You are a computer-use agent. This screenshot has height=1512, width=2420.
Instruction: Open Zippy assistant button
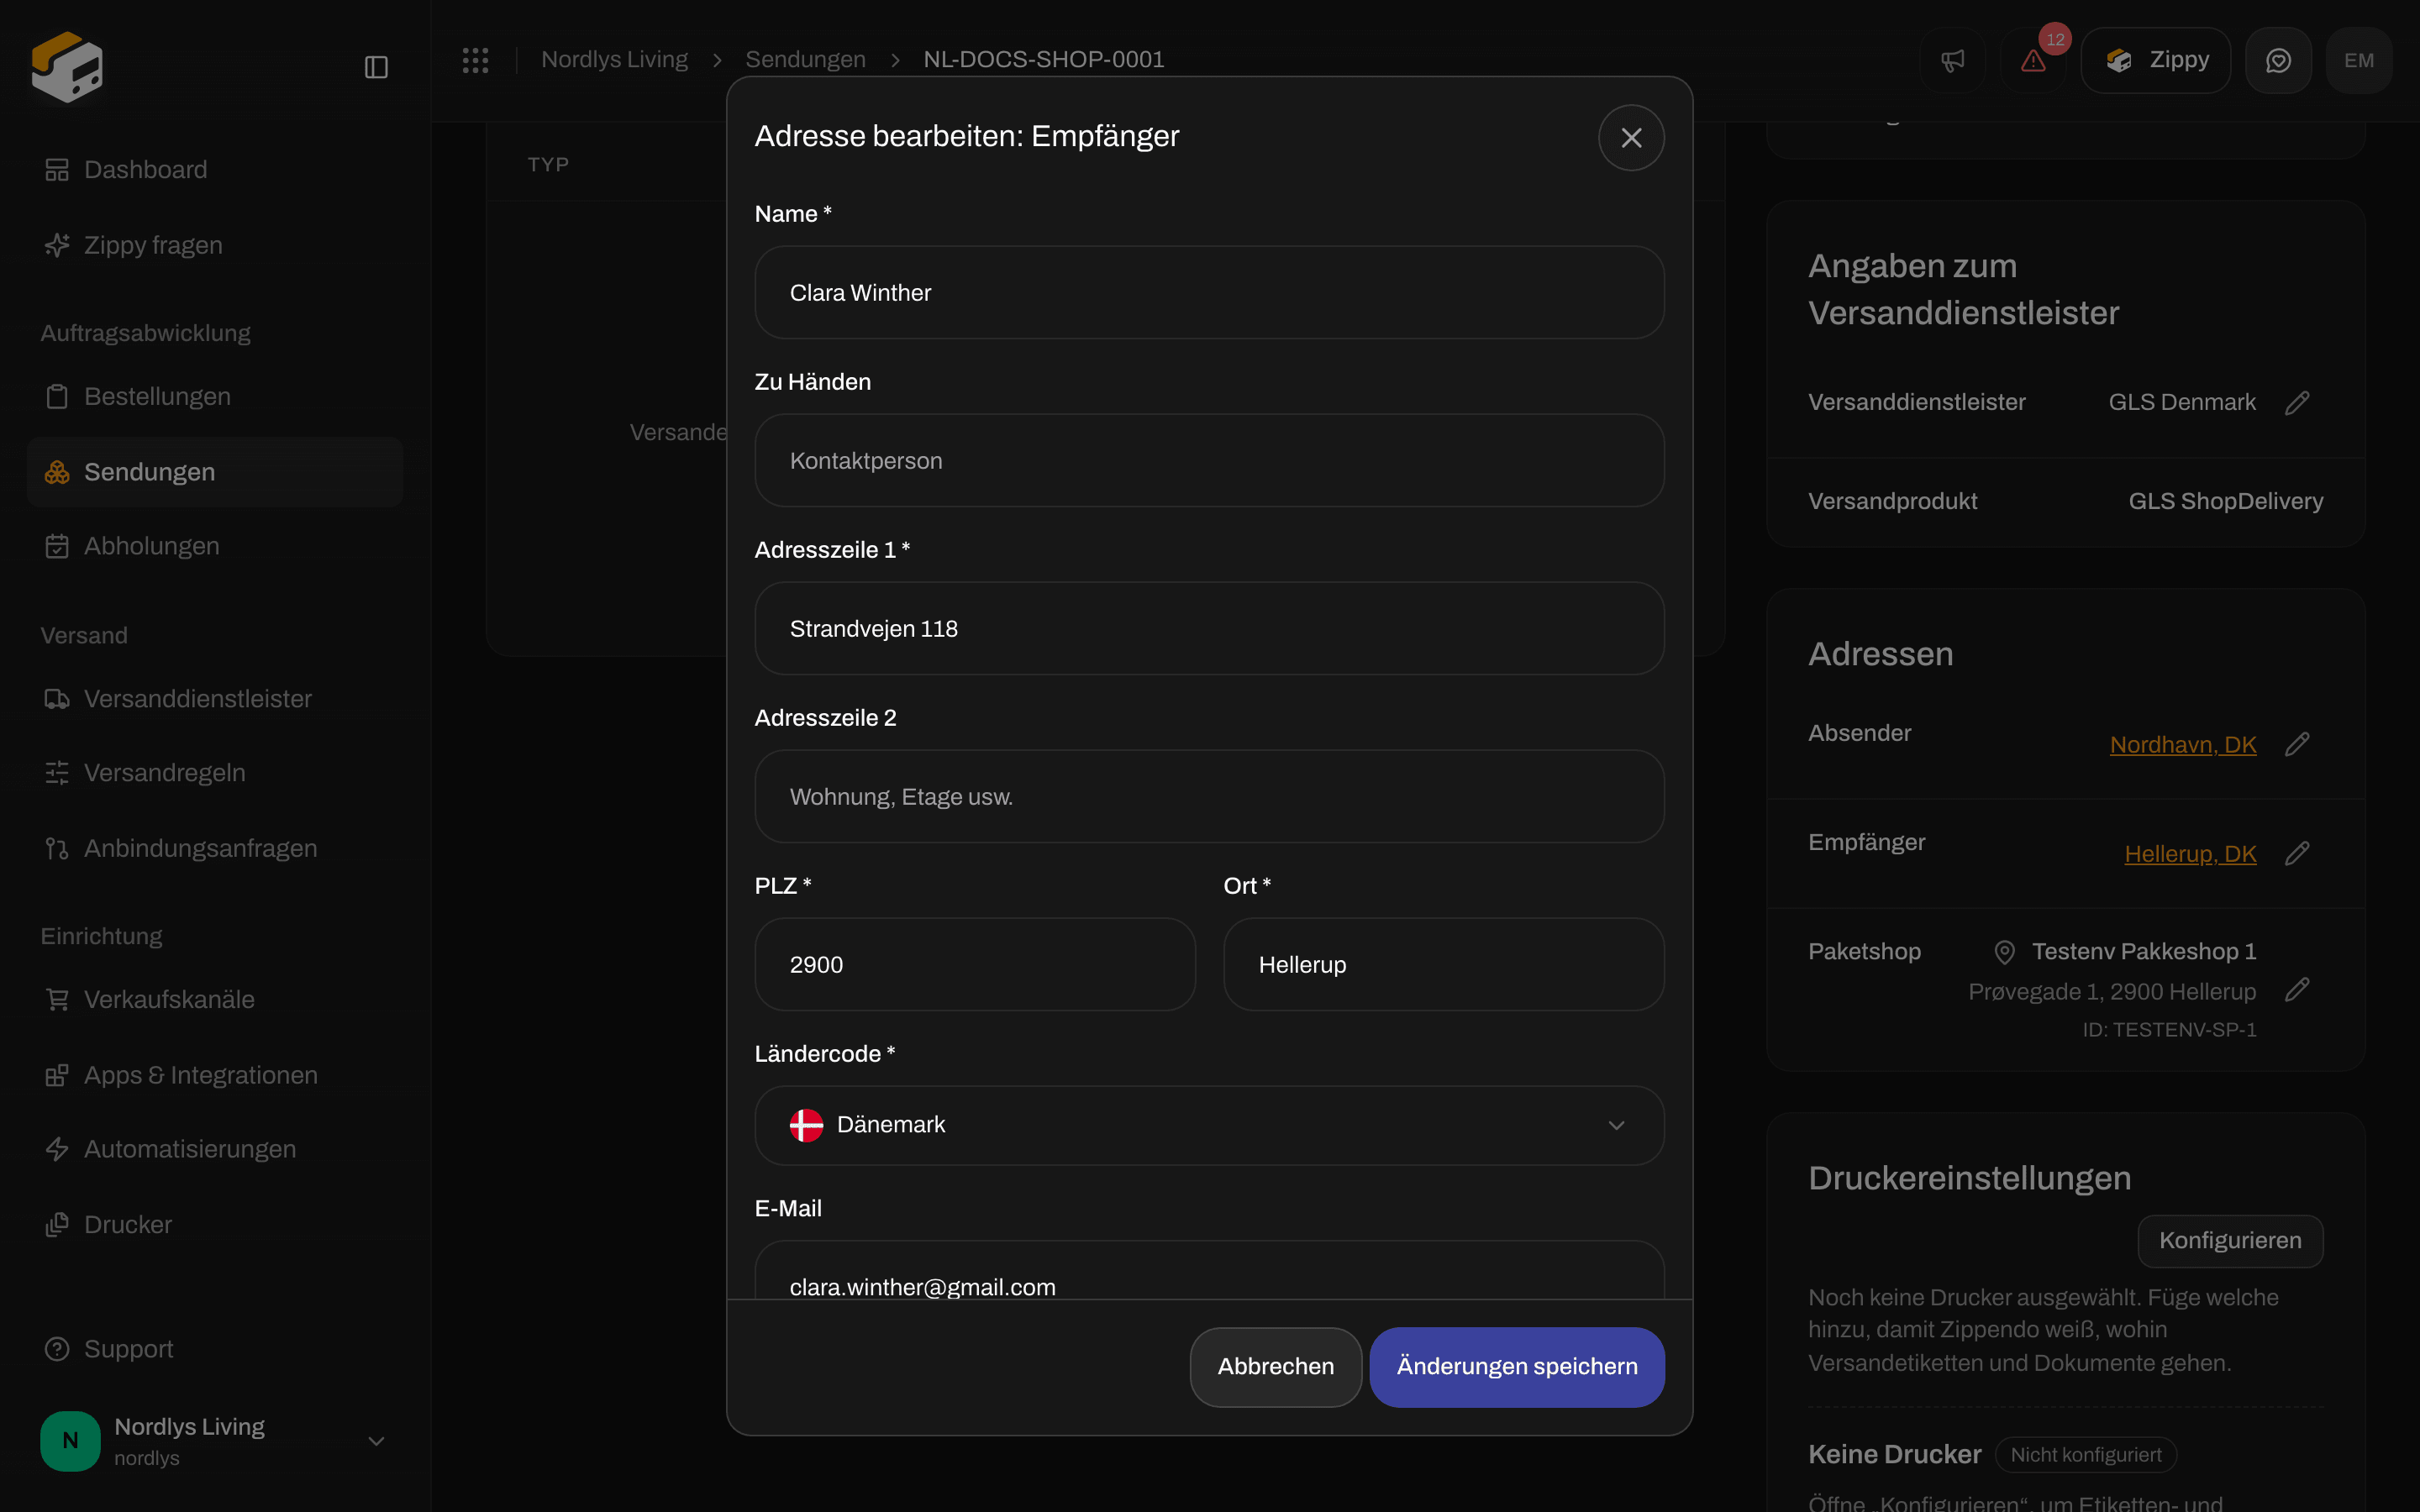click(x=2156, y=60)
